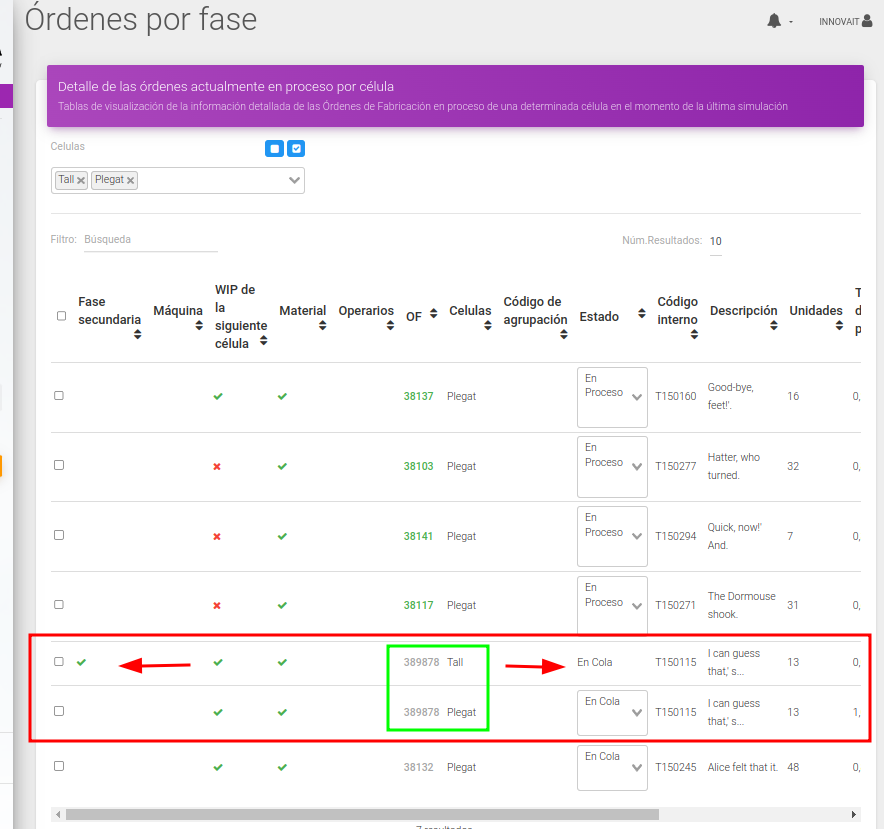Sort by Operarios column
The image size is (884, 829).
pos(390,325)
